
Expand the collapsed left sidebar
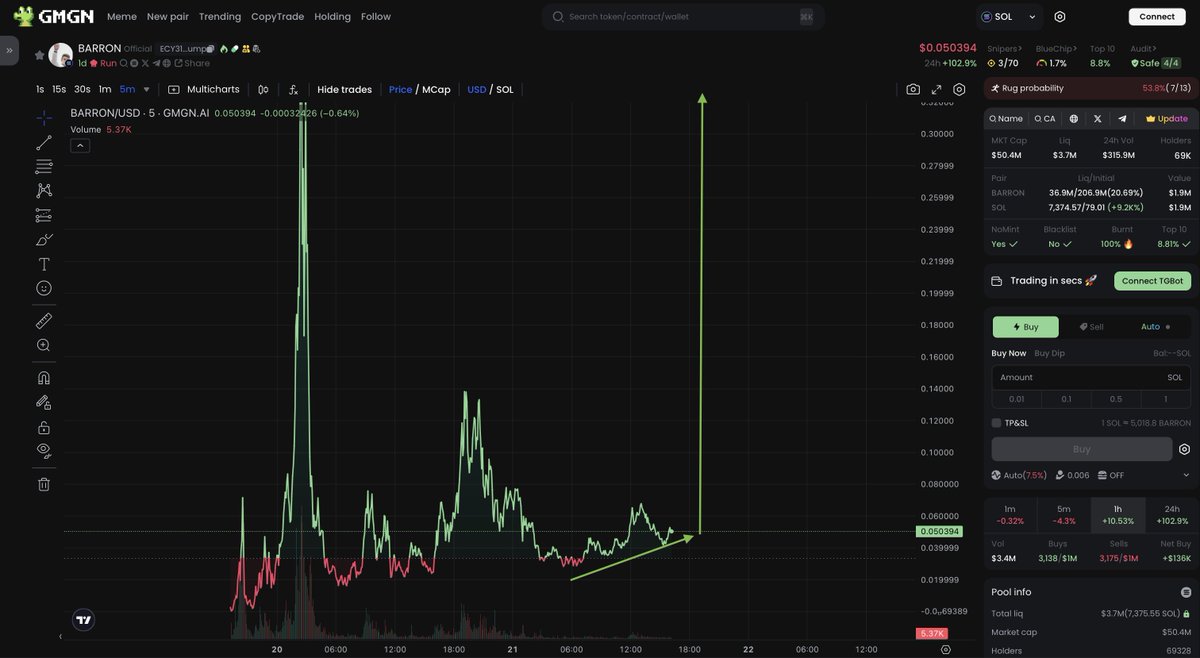9,50
